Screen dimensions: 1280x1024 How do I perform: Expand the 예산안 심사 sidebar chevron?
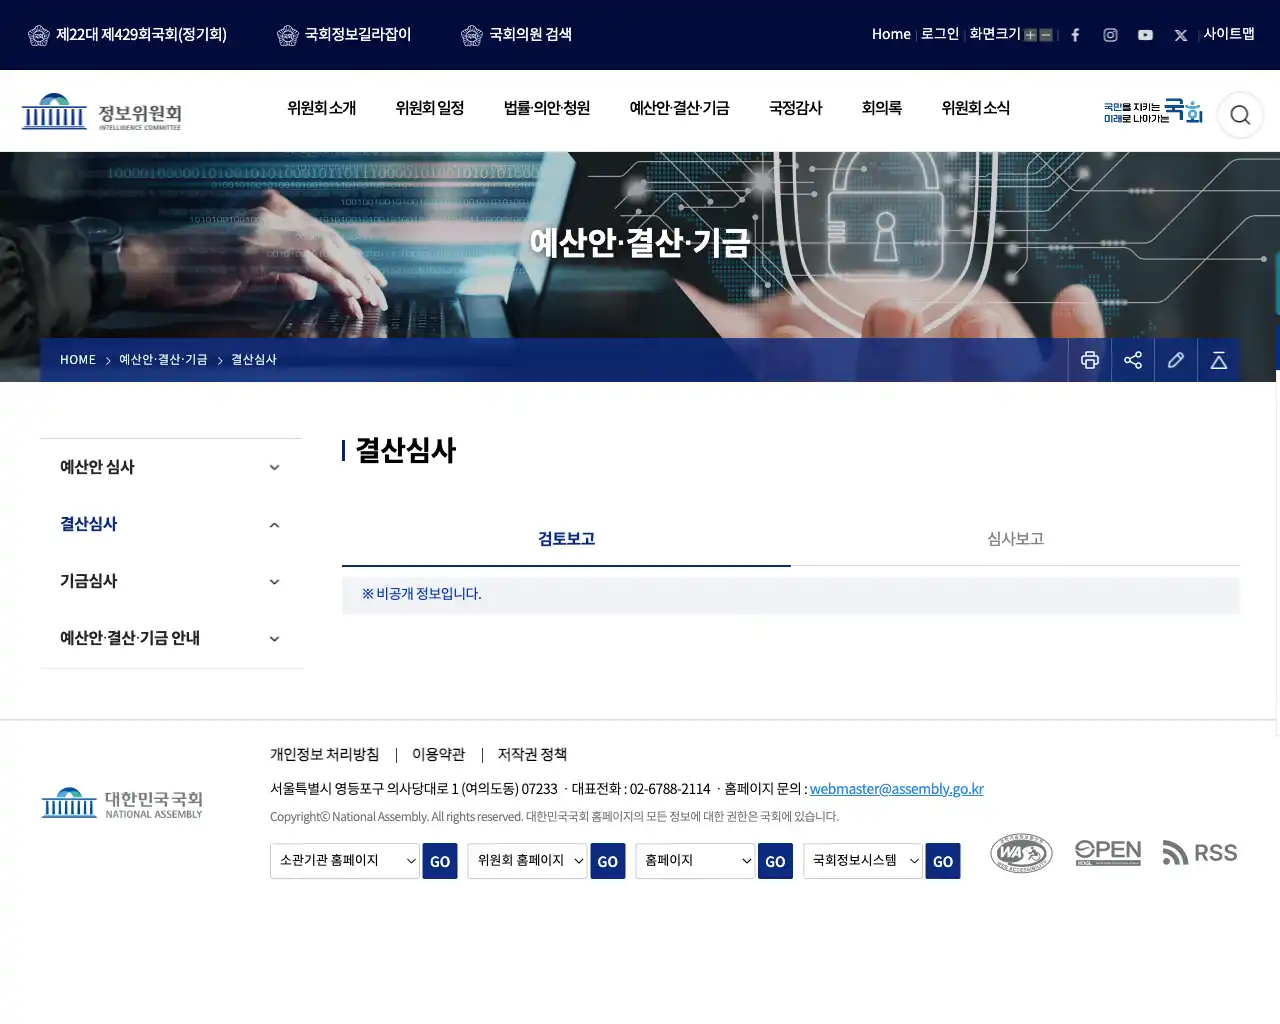tap(274, 467)
